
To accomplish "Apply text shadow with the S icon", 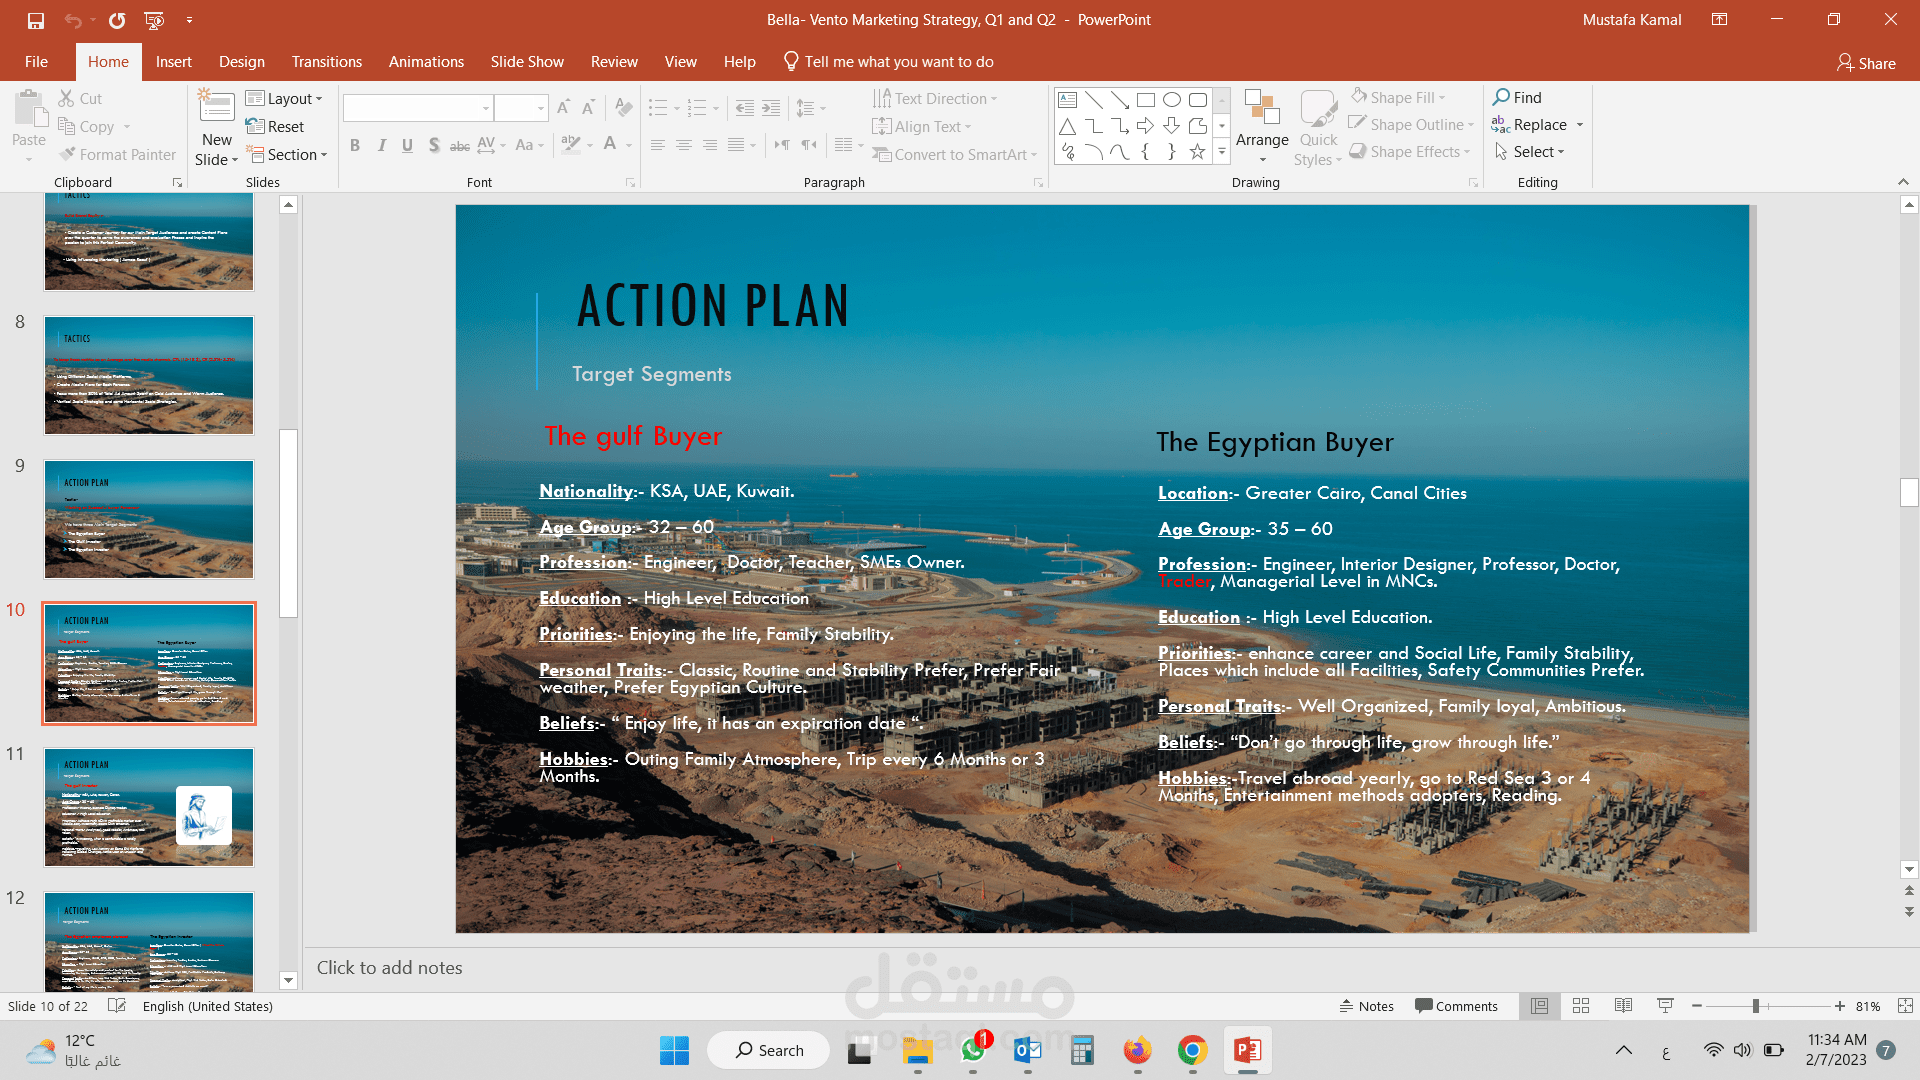I will pyautogui.click(x=434, y=145).
